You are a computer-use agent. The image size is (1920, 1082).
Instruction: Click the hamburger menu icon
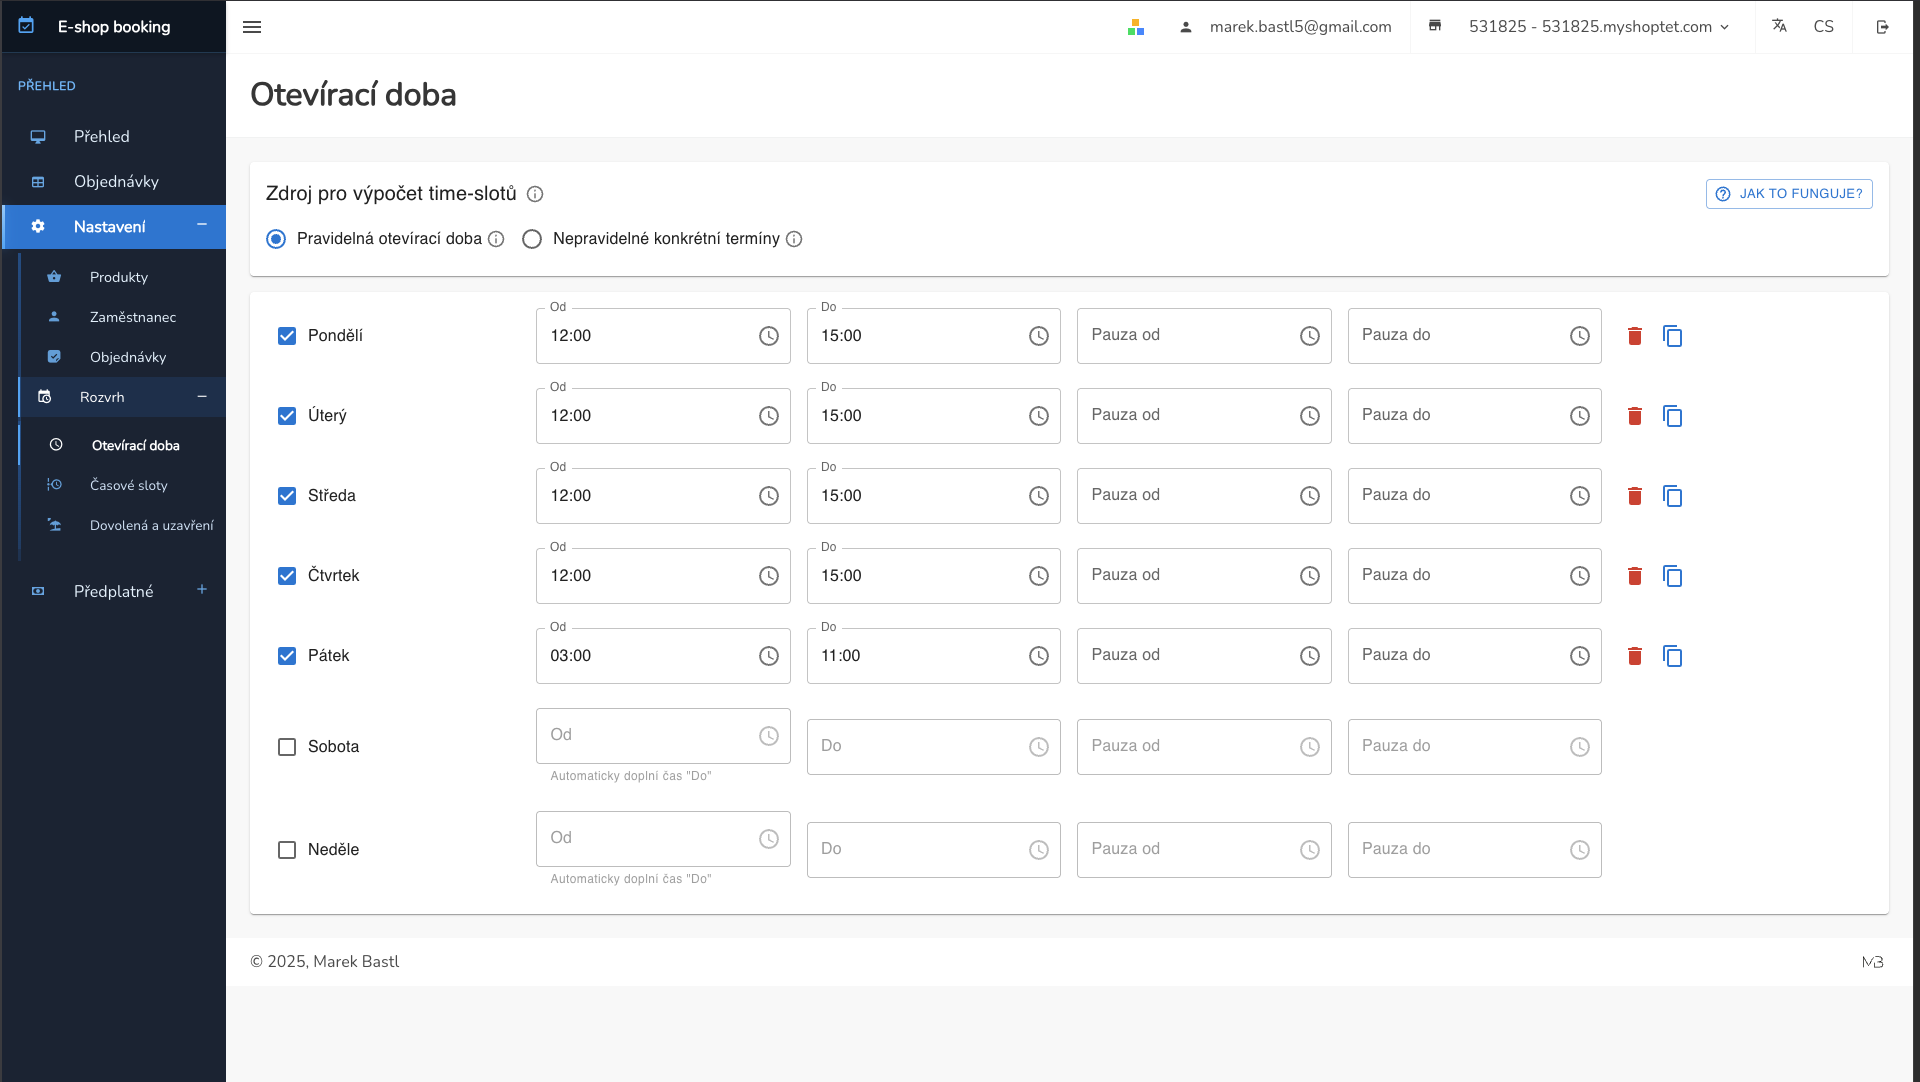(x=252, y=27)
